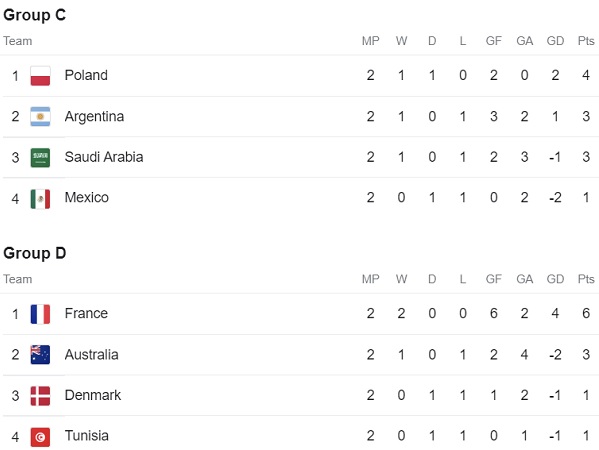Viewport: 599px width, 450px height.
Task: Click the Tunisia flag icon
Action: [40, 437]
